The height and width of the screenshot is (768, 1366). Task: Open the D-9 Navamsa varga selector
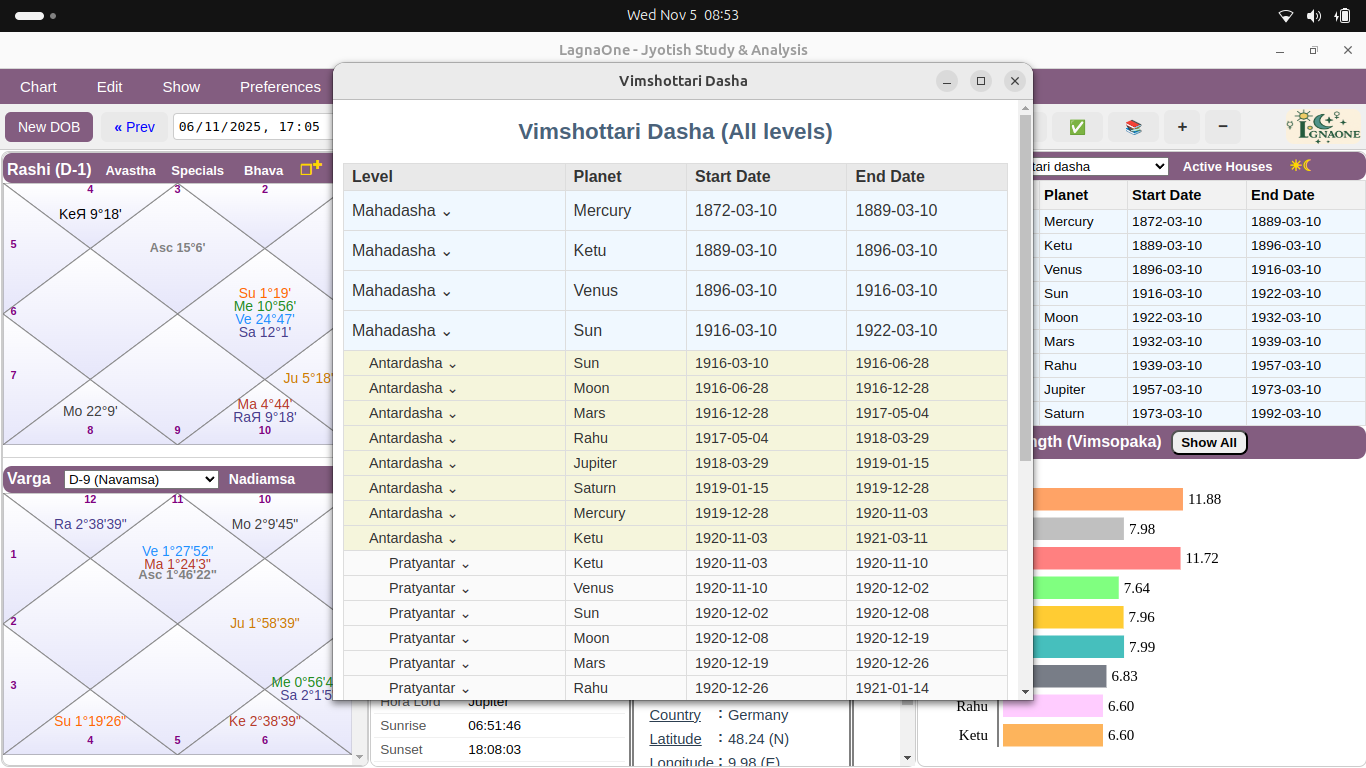(140, 479)
